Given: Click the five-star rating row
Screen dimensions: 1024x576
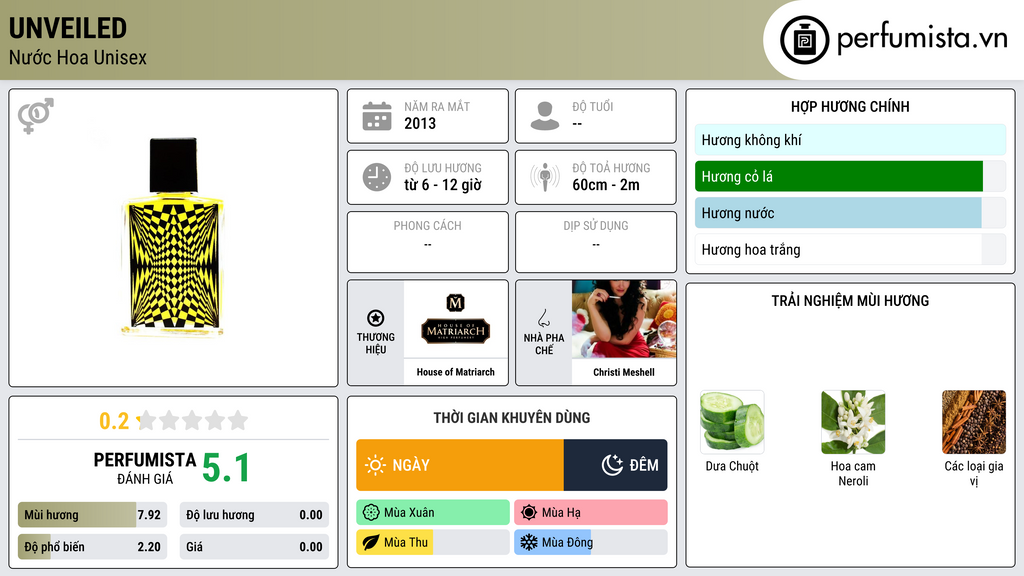Looking at the screenshot, I should pyautogui.click(x=192, y=420).
